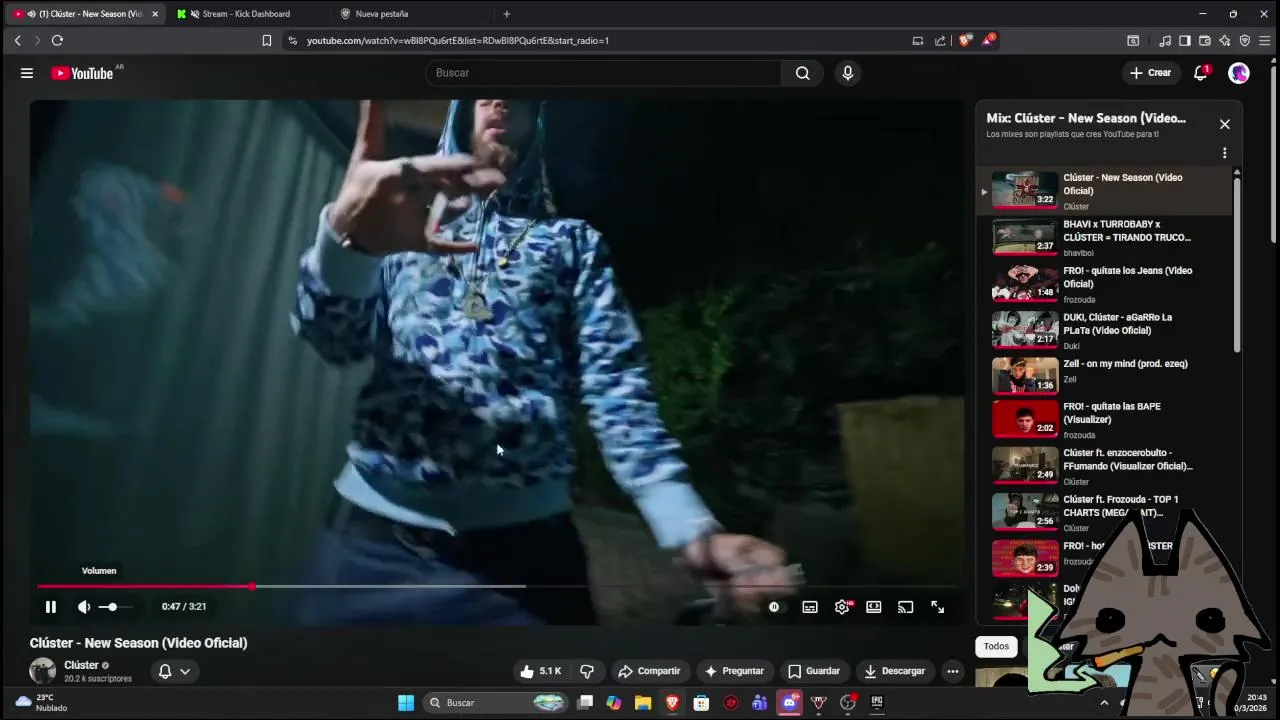1280x720 pixels.
Task: Toggle subtitles with the captions icon
Action: 810,607
